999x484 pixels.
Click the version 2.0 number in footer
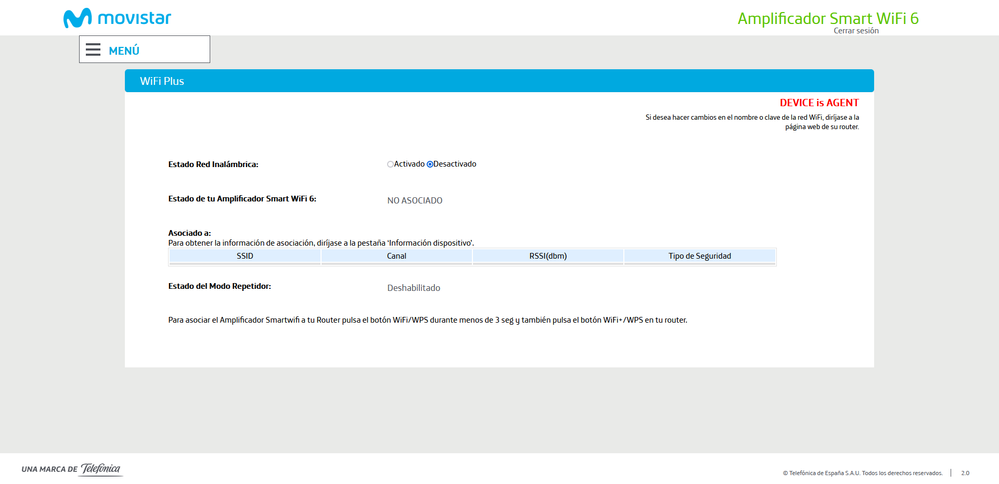[965, 472]
